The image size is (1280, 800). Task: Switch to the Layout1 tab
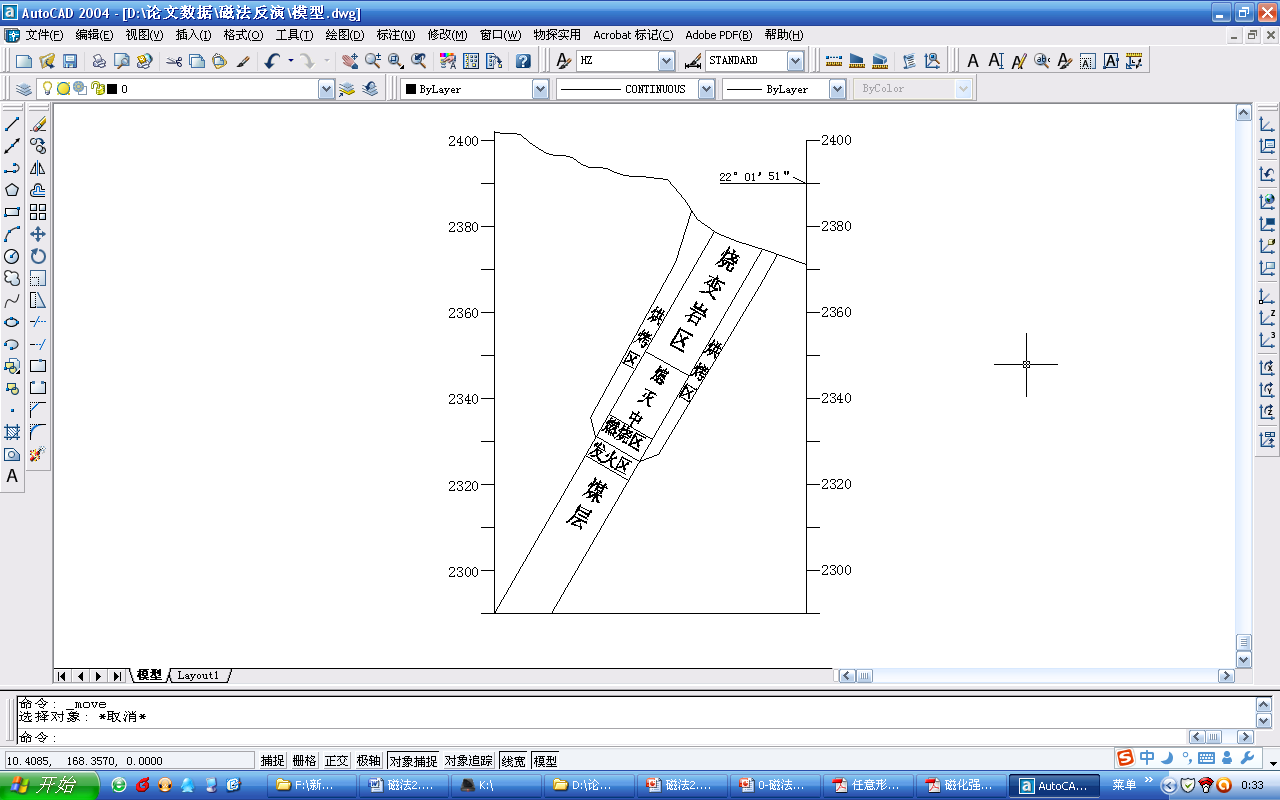tap(198, 676)
